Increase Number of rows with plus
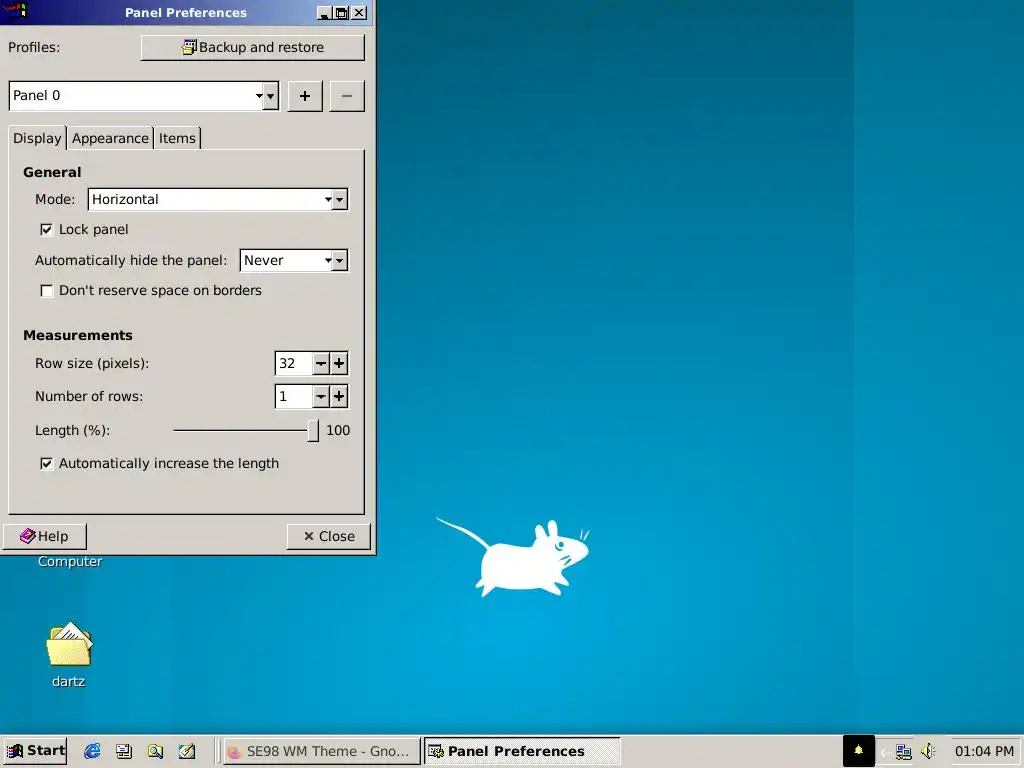 point(339,396)
